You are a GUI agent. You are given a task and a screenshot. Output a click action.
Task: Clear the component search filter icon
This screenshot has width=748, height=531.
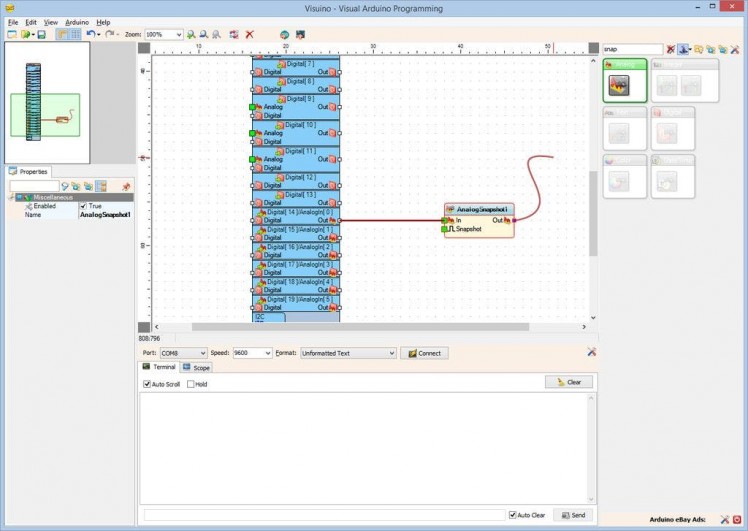point(671,48)
